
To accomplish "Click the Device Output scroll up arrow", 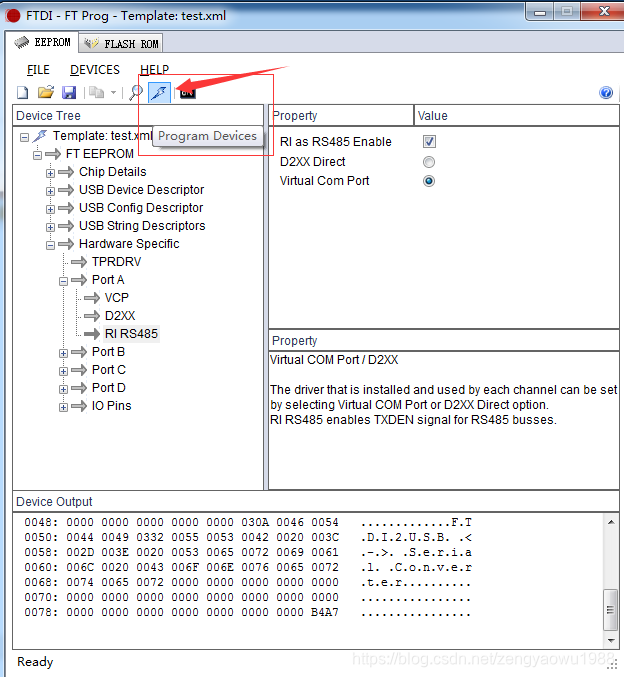I will pyautogui.click(x=611, y=522).
